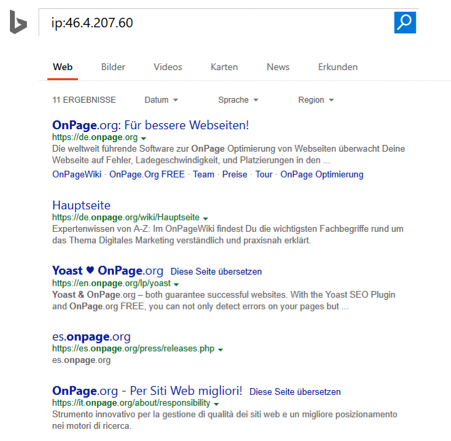Click the Bing logo icon
Viewport: 451px width, 441px height.
click(18, 22)
